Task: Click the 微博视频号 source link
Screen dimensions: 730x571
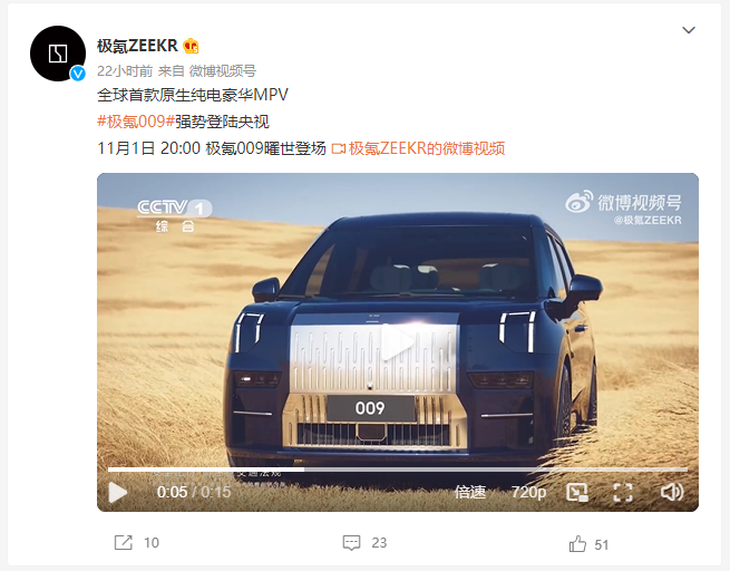Action: click(x=223, y=71)
